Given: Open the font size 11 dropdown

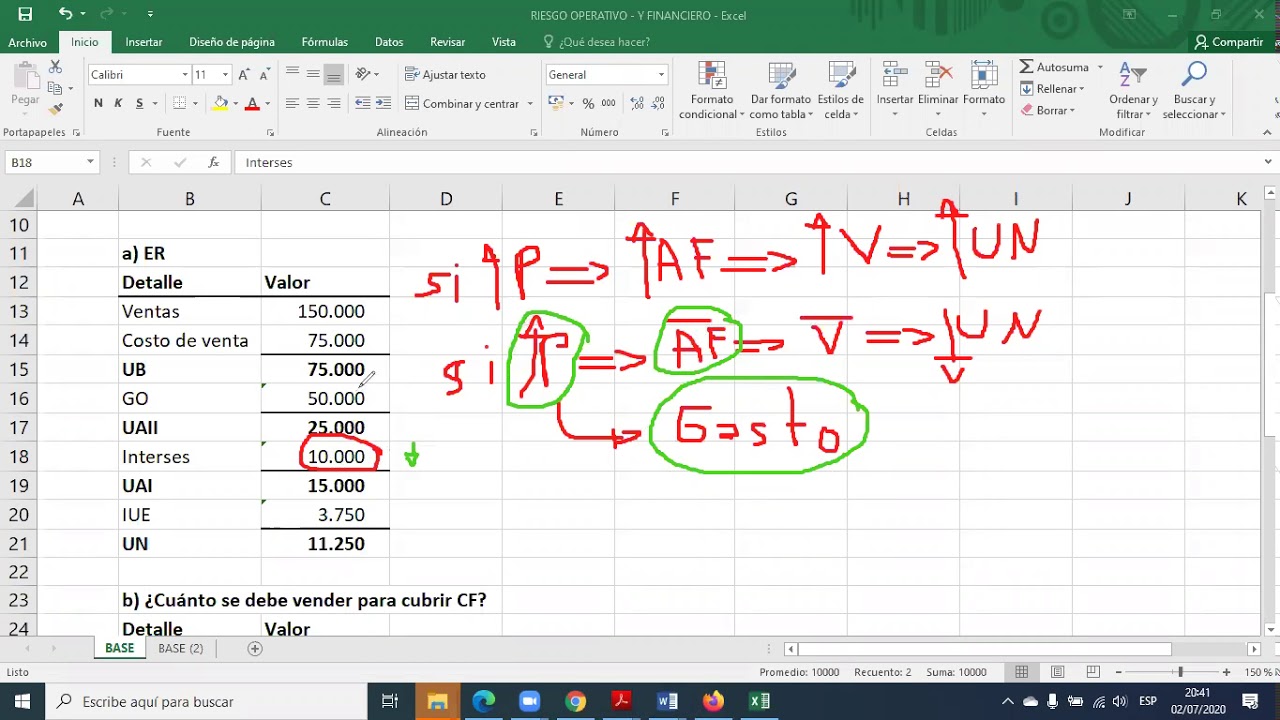Looking at the screenshot, I should 225,75.
